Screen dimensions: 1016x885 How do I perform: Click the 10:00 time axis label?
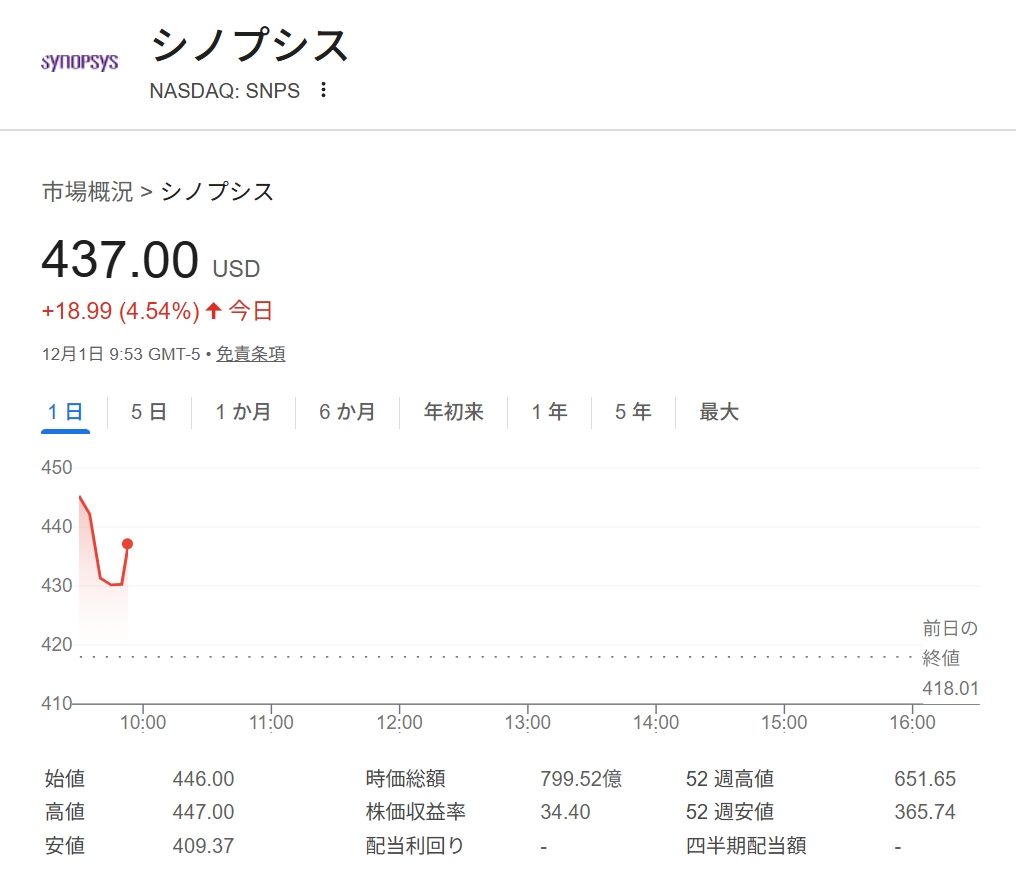tap(143, 722)
